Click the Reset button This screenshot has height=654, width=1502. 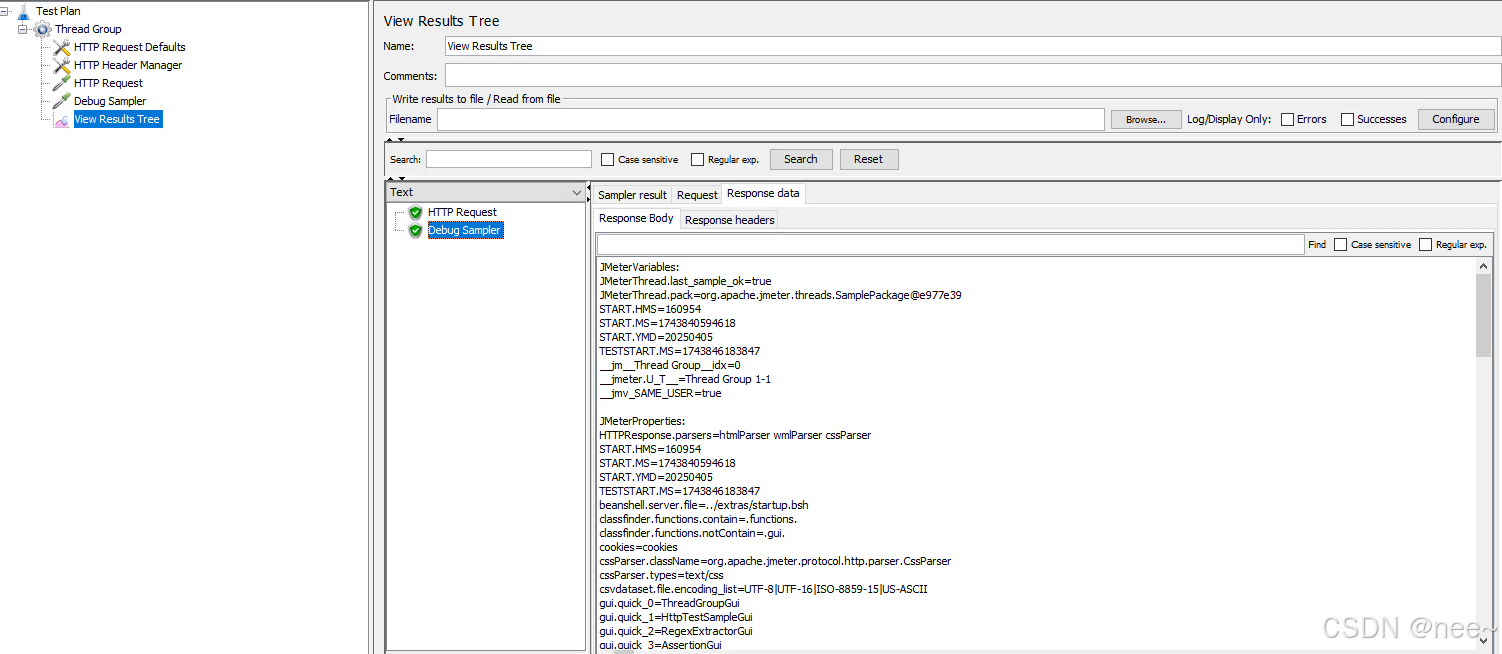(x=868, y=159)
